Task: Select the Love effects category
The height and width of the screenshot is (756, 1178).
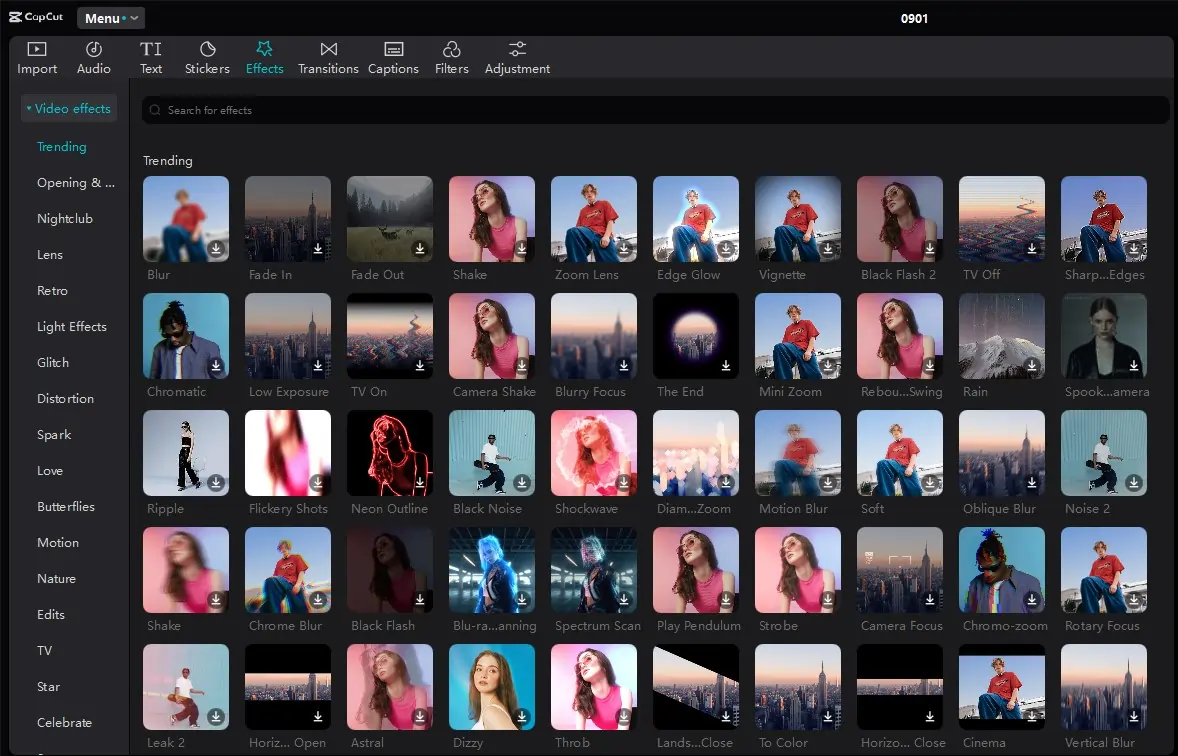Action: (x=50, y=471)
